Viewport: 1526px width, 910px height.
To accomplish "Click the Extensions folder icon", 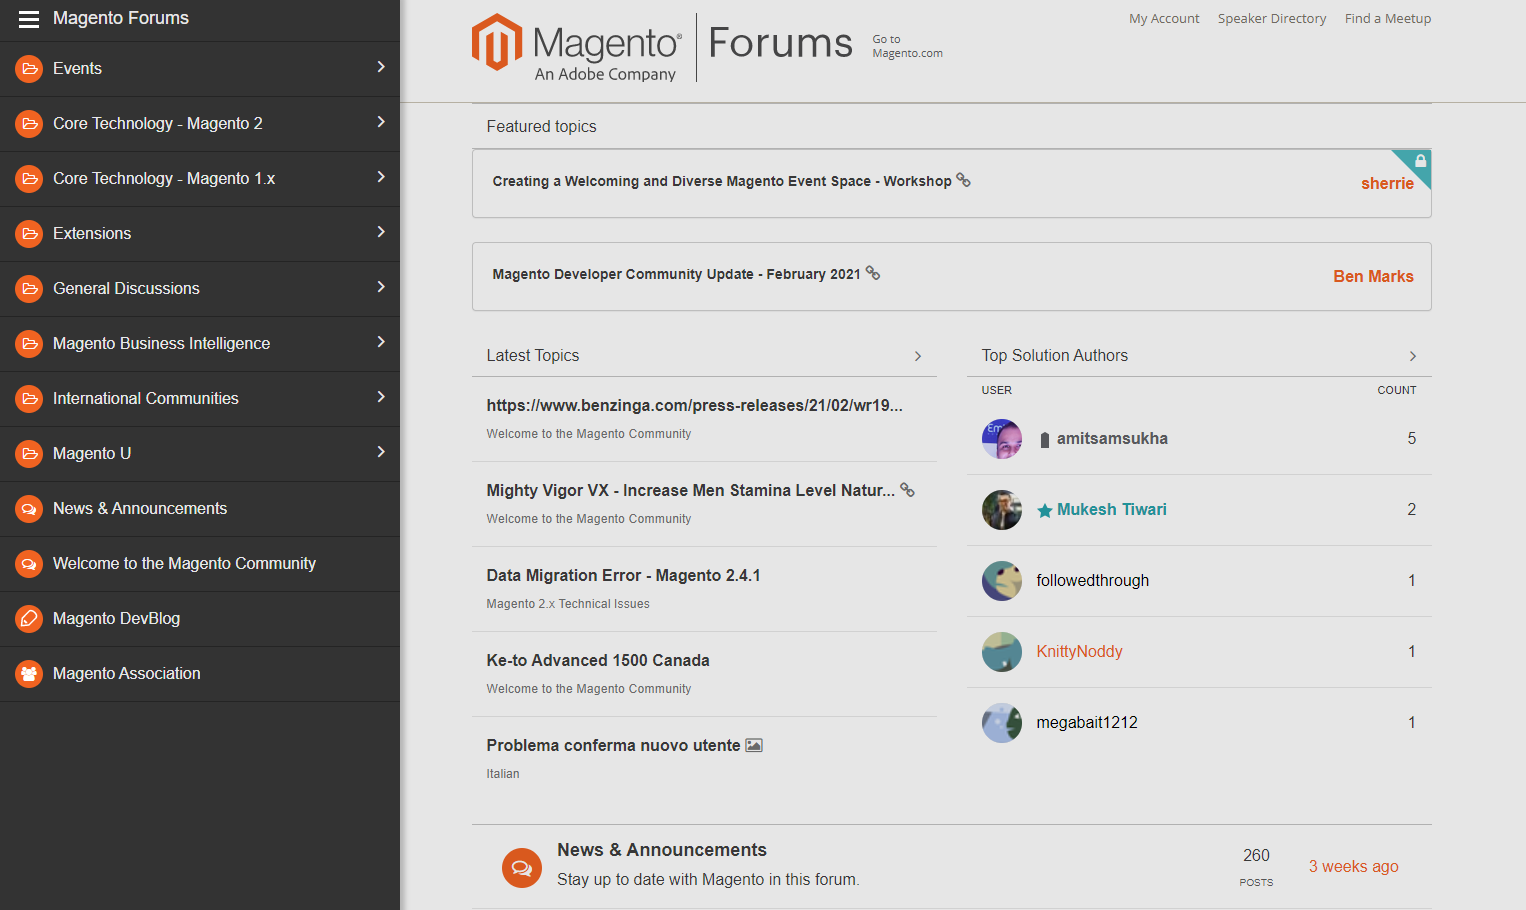I will tap(29, 234).
